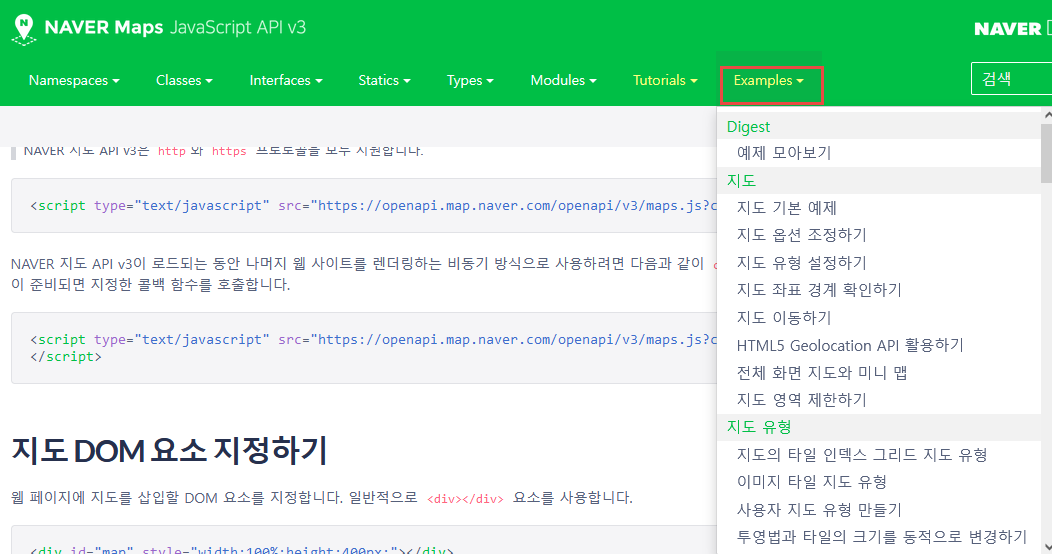
Task: Expand the Namespaces dropdown menu
Action: coord(74,80)
